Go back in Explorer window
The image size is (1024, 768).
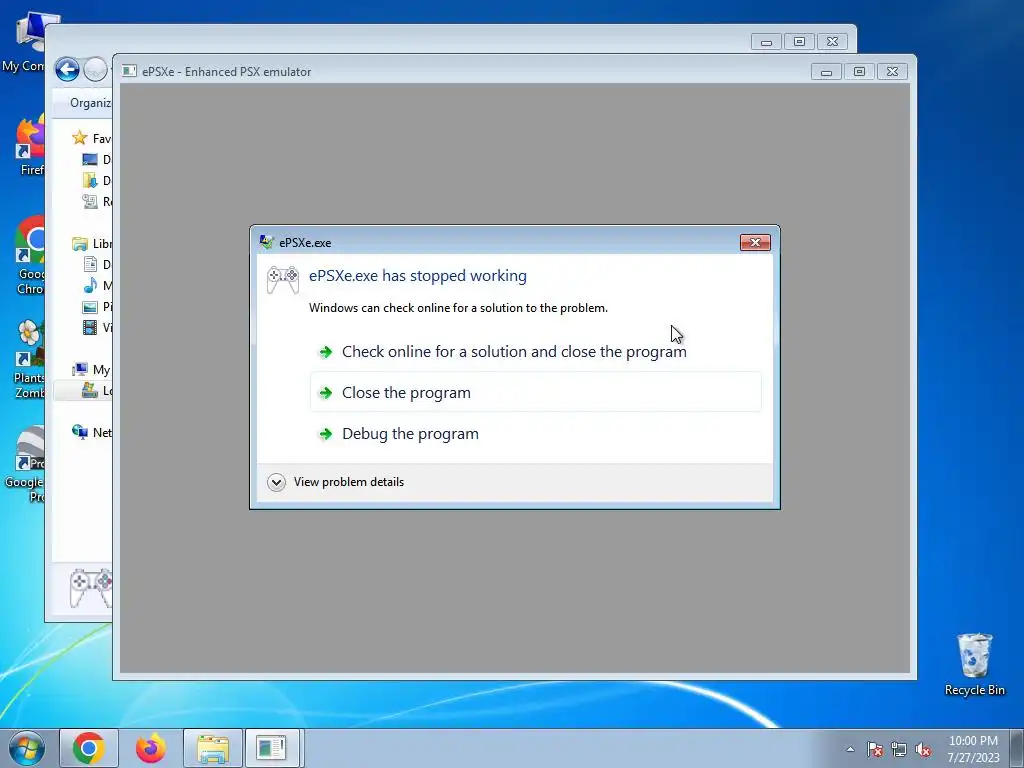(x=67, y=69)
